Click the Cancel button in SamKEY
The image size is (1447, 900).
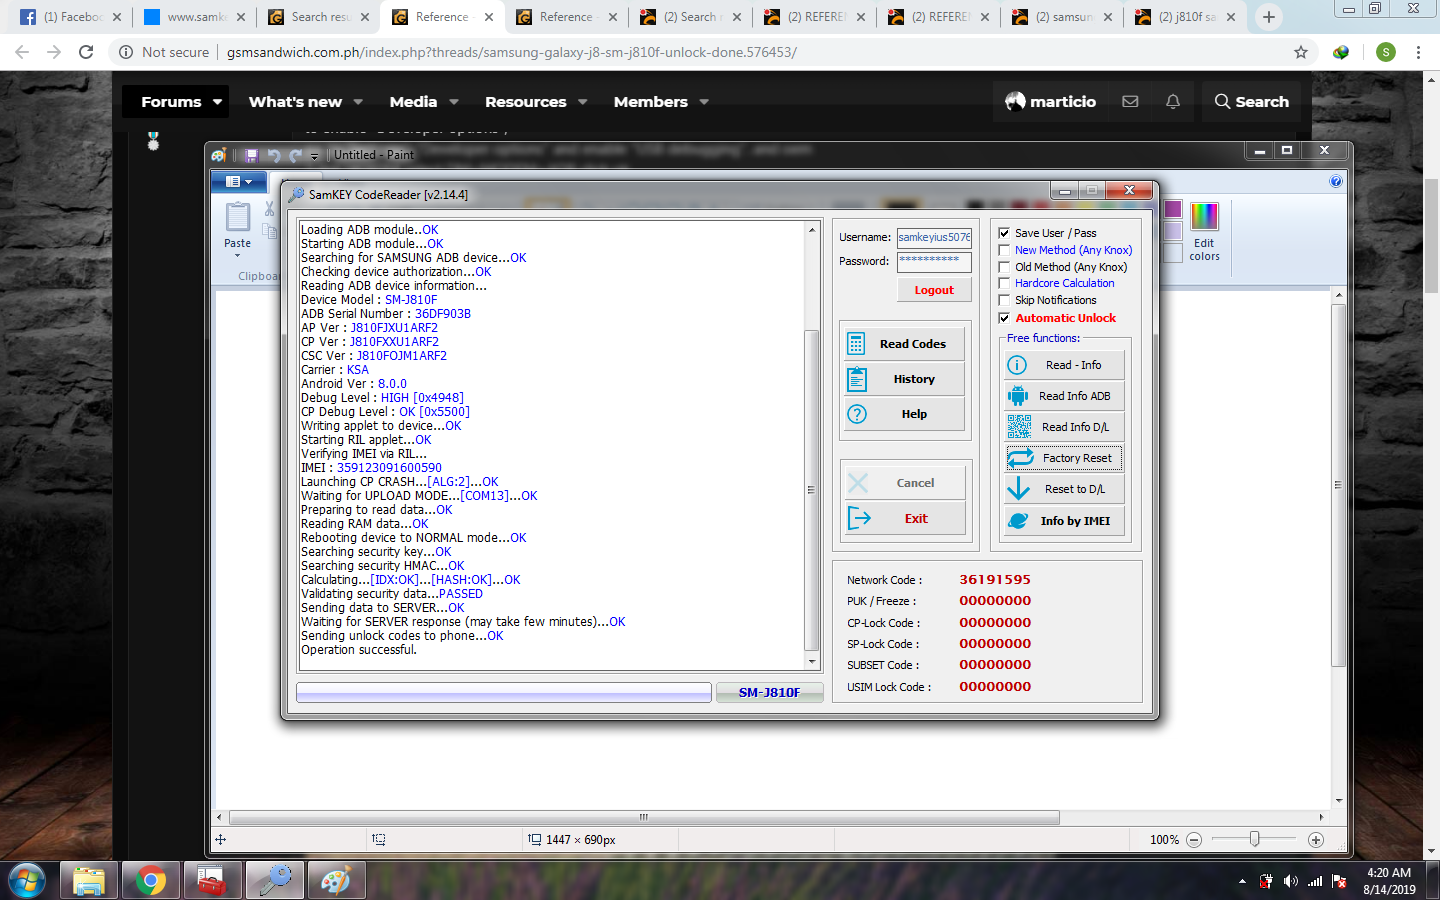pos(904,483)
